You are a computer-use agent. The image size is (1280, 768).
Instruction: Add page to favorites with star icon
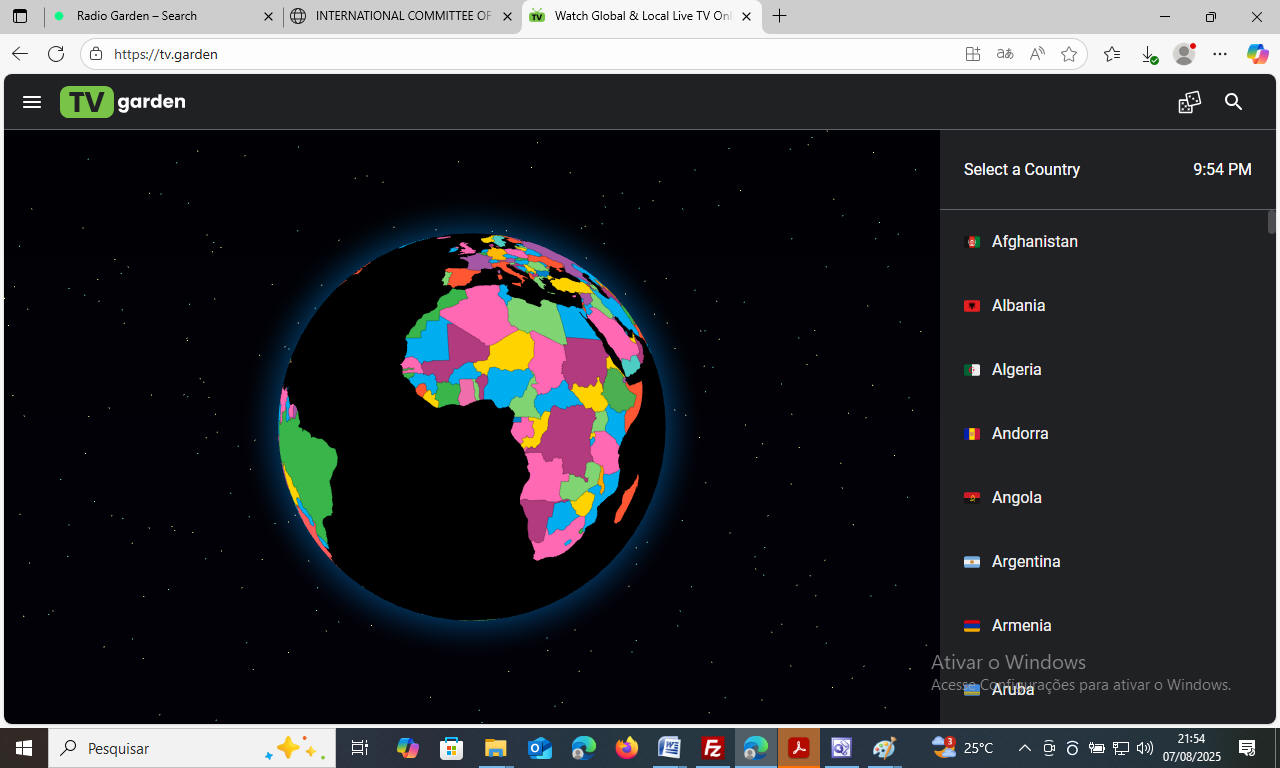(x=1069, y=54)
